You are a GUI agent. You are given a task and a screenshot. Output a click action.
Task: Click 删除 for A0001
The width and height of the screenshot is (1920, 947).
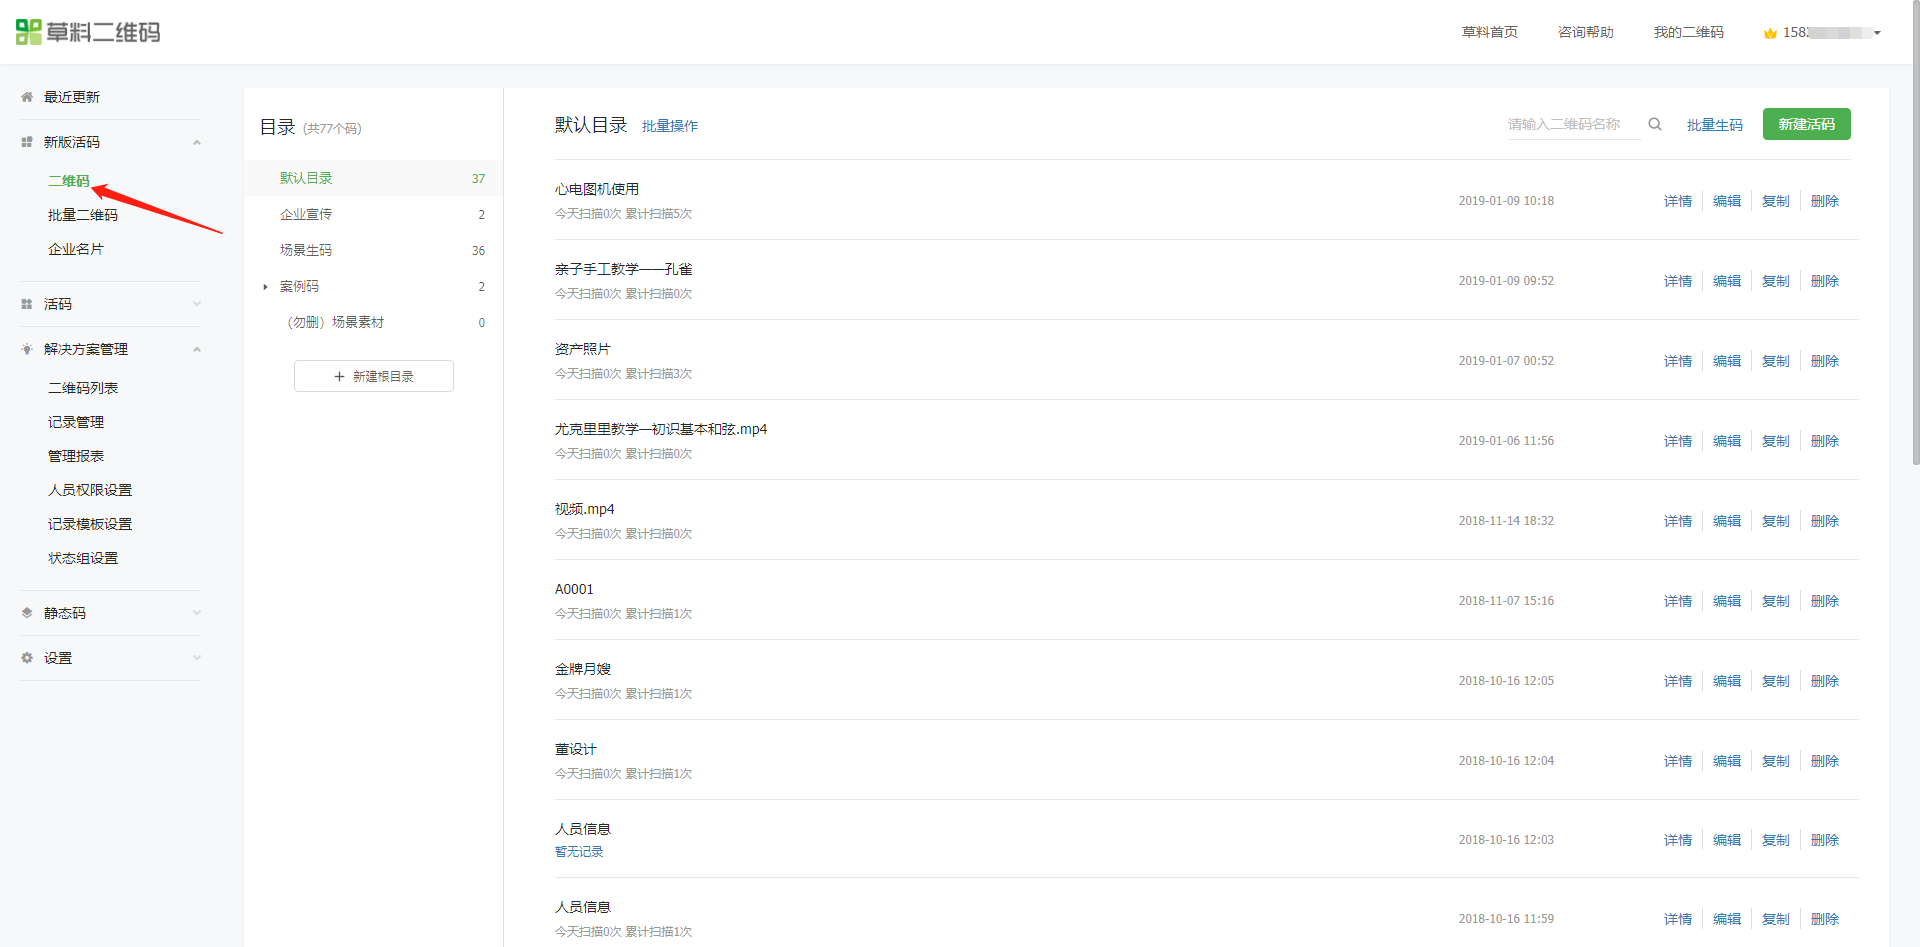click(1825, 601)
